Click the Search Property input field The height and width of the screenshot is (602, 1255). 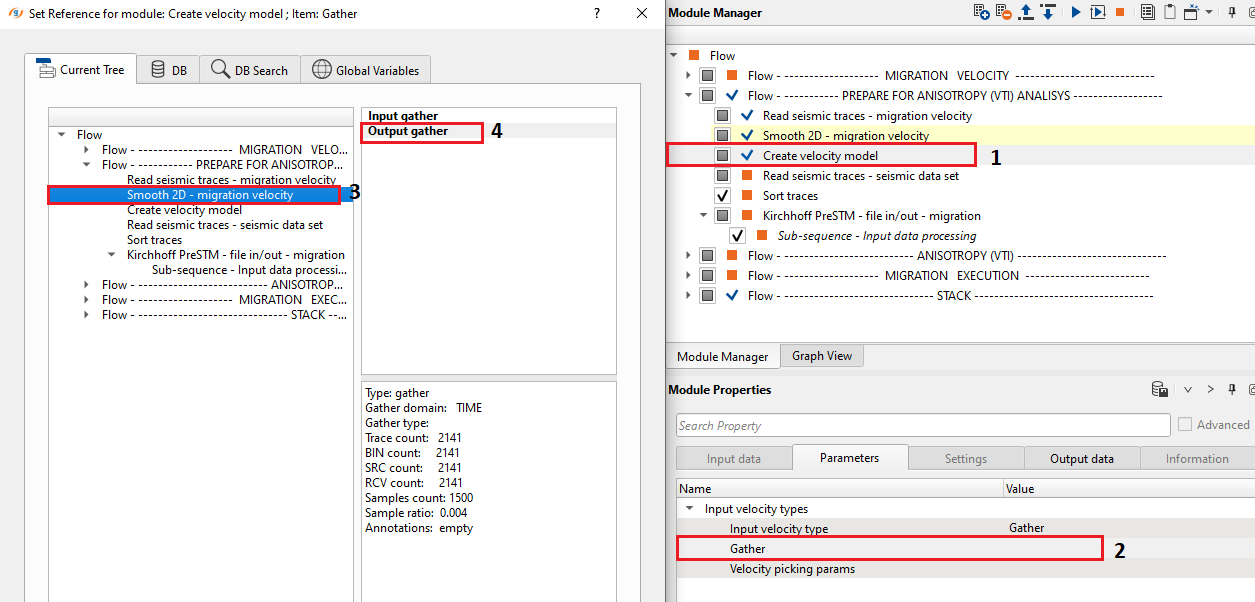coord(922,426)
